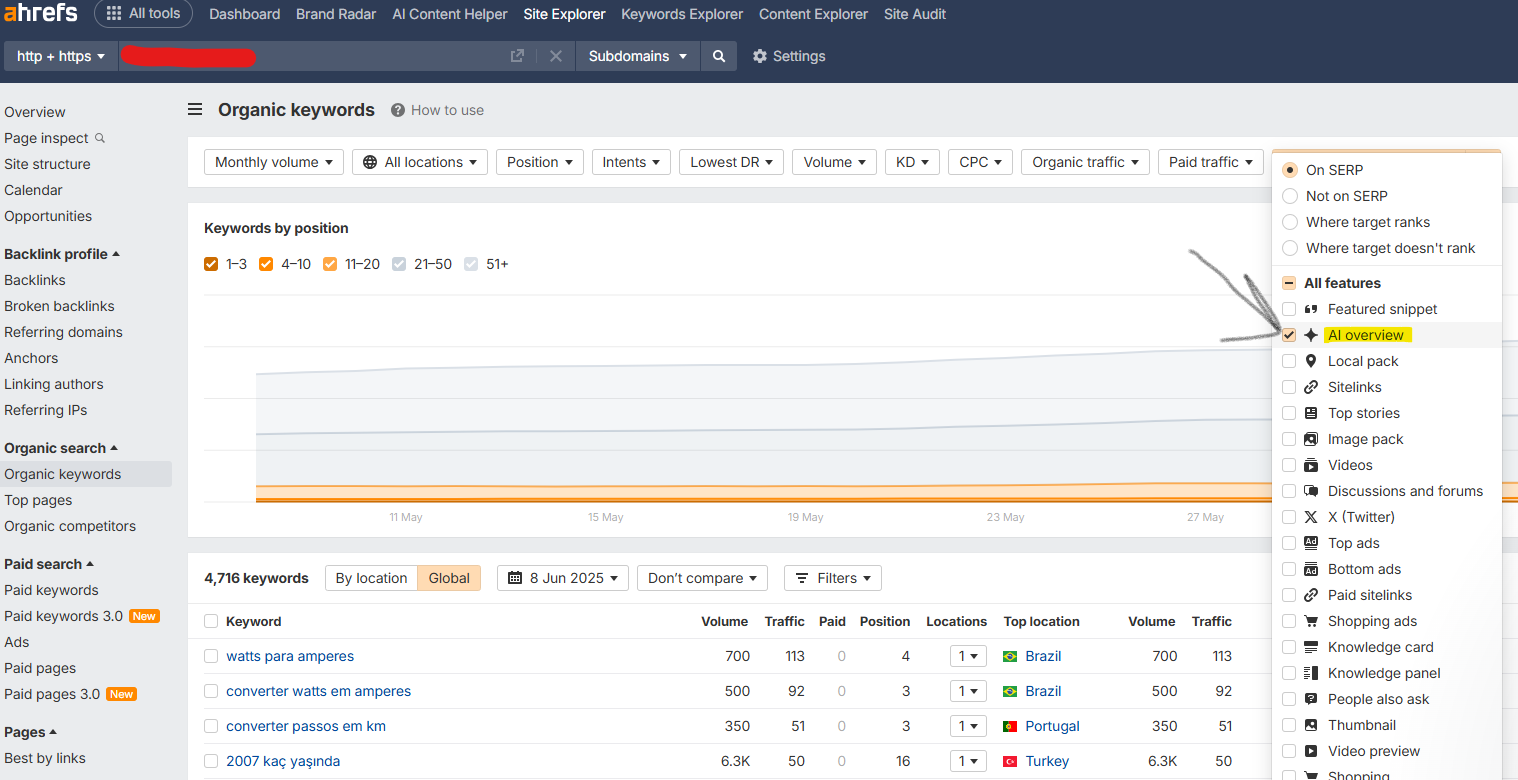Viewport: 1518px width, 780px height.
Task: Click the Ahrefs logo
Action: (39, 14)
